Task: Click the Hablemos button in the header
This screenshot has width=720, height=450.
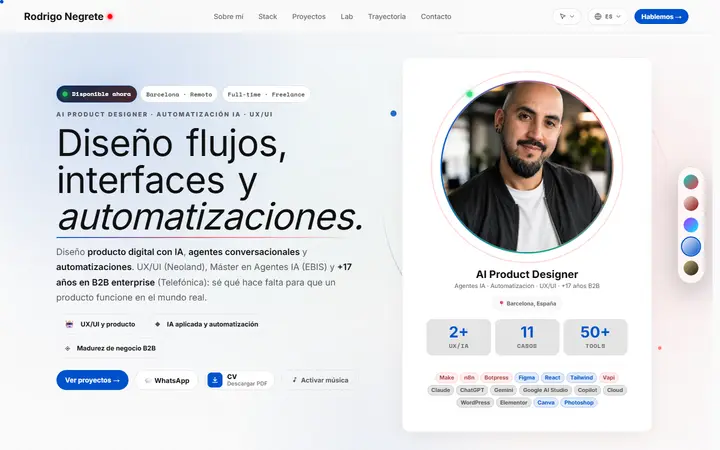Action: coord(661,17)
